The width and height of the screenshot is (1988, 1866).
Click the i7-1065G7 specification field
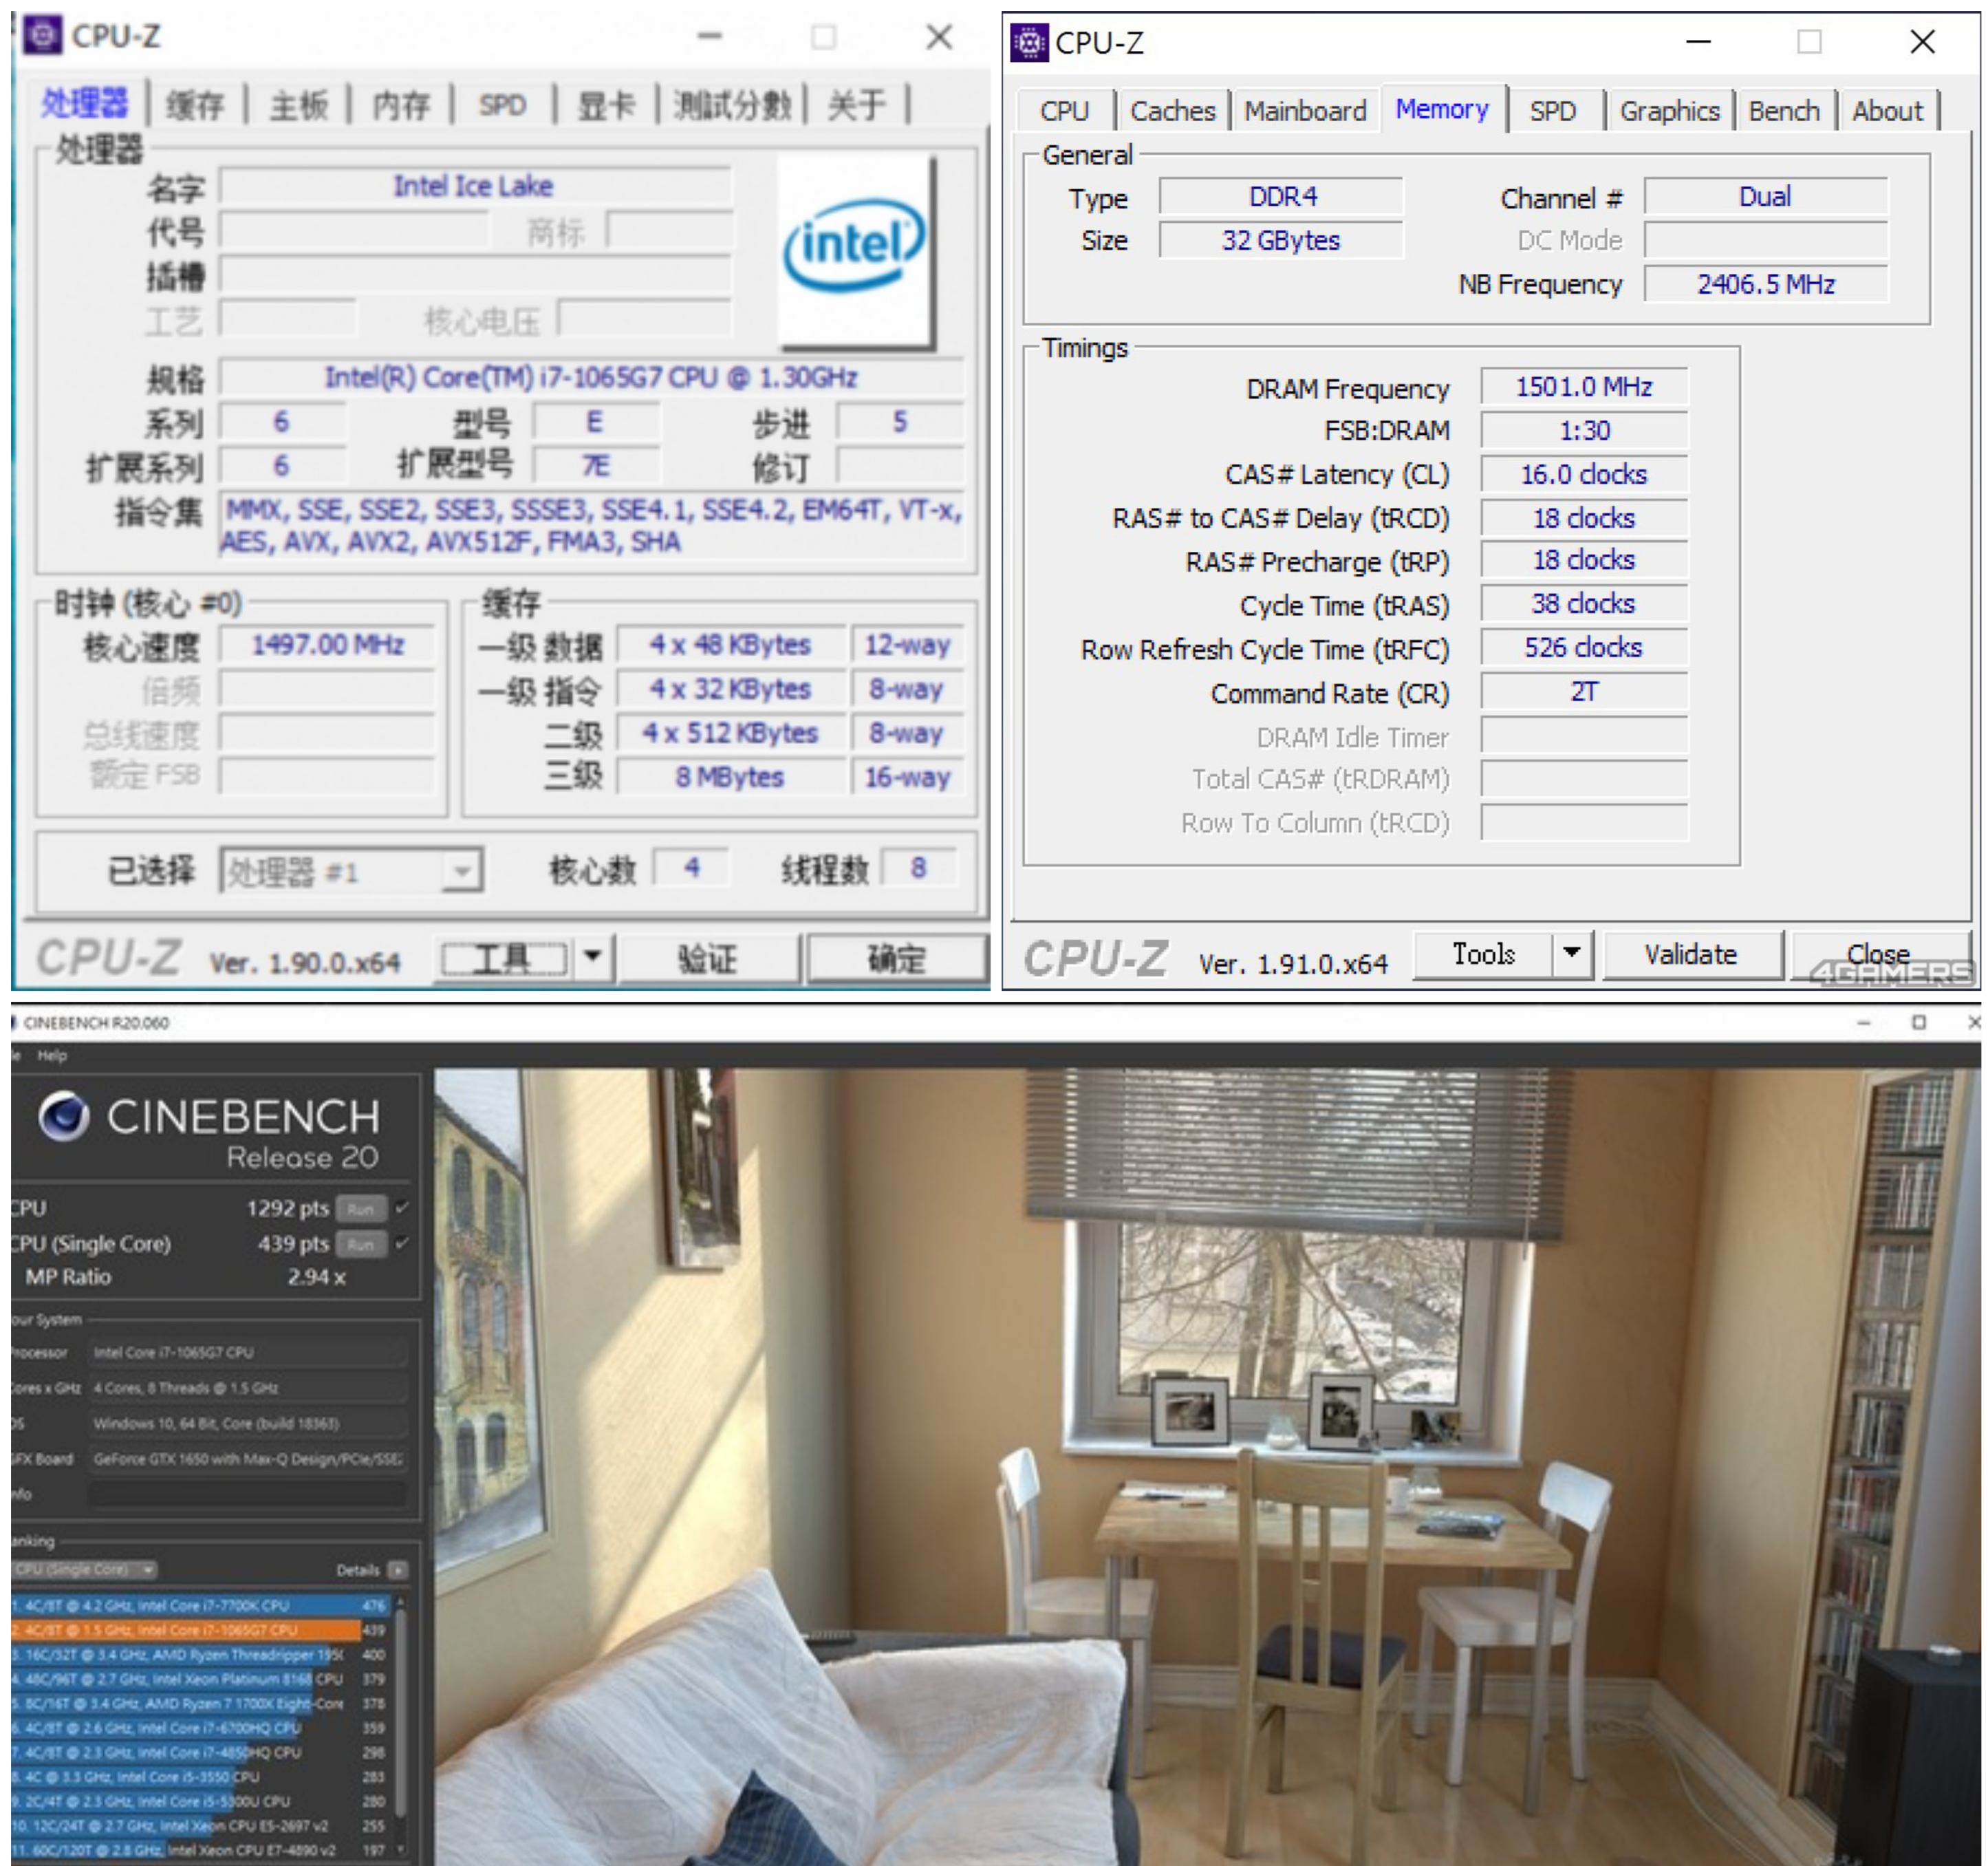click(x=591, y=377)
